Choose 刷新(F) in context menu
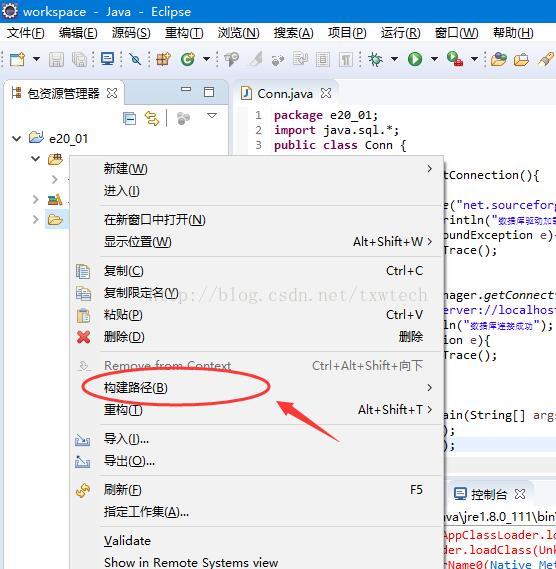This screenshot has width=556, height=569. [257, 490]
